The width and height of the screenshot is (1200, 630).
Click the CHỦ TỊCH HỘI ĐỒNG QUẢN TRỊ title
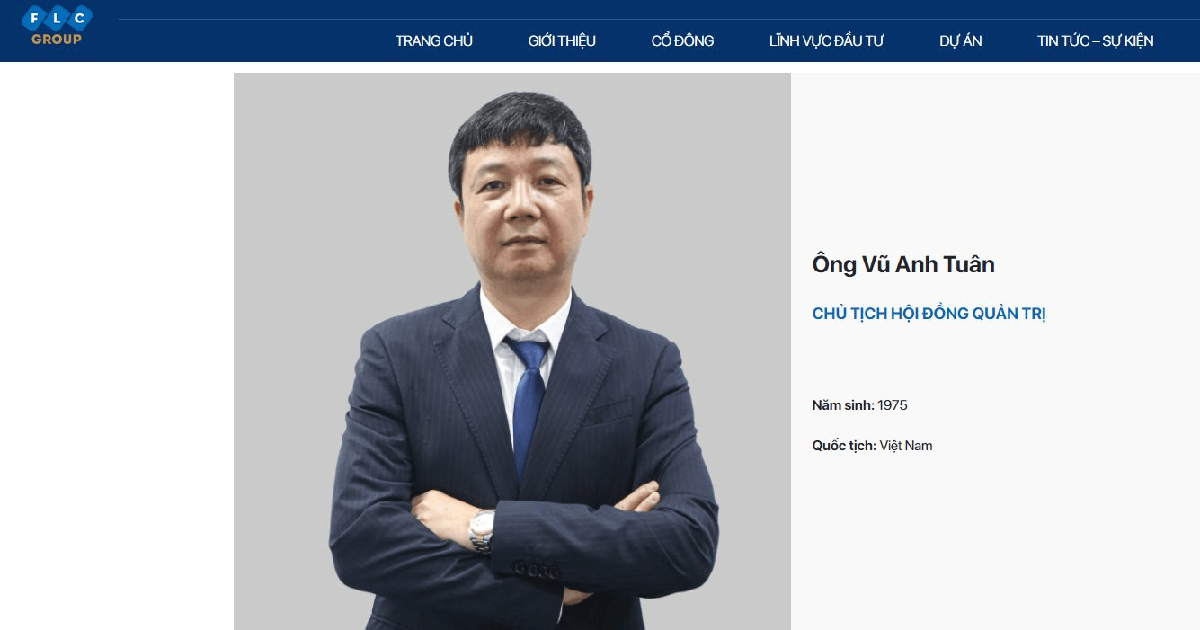click(929, 314)
